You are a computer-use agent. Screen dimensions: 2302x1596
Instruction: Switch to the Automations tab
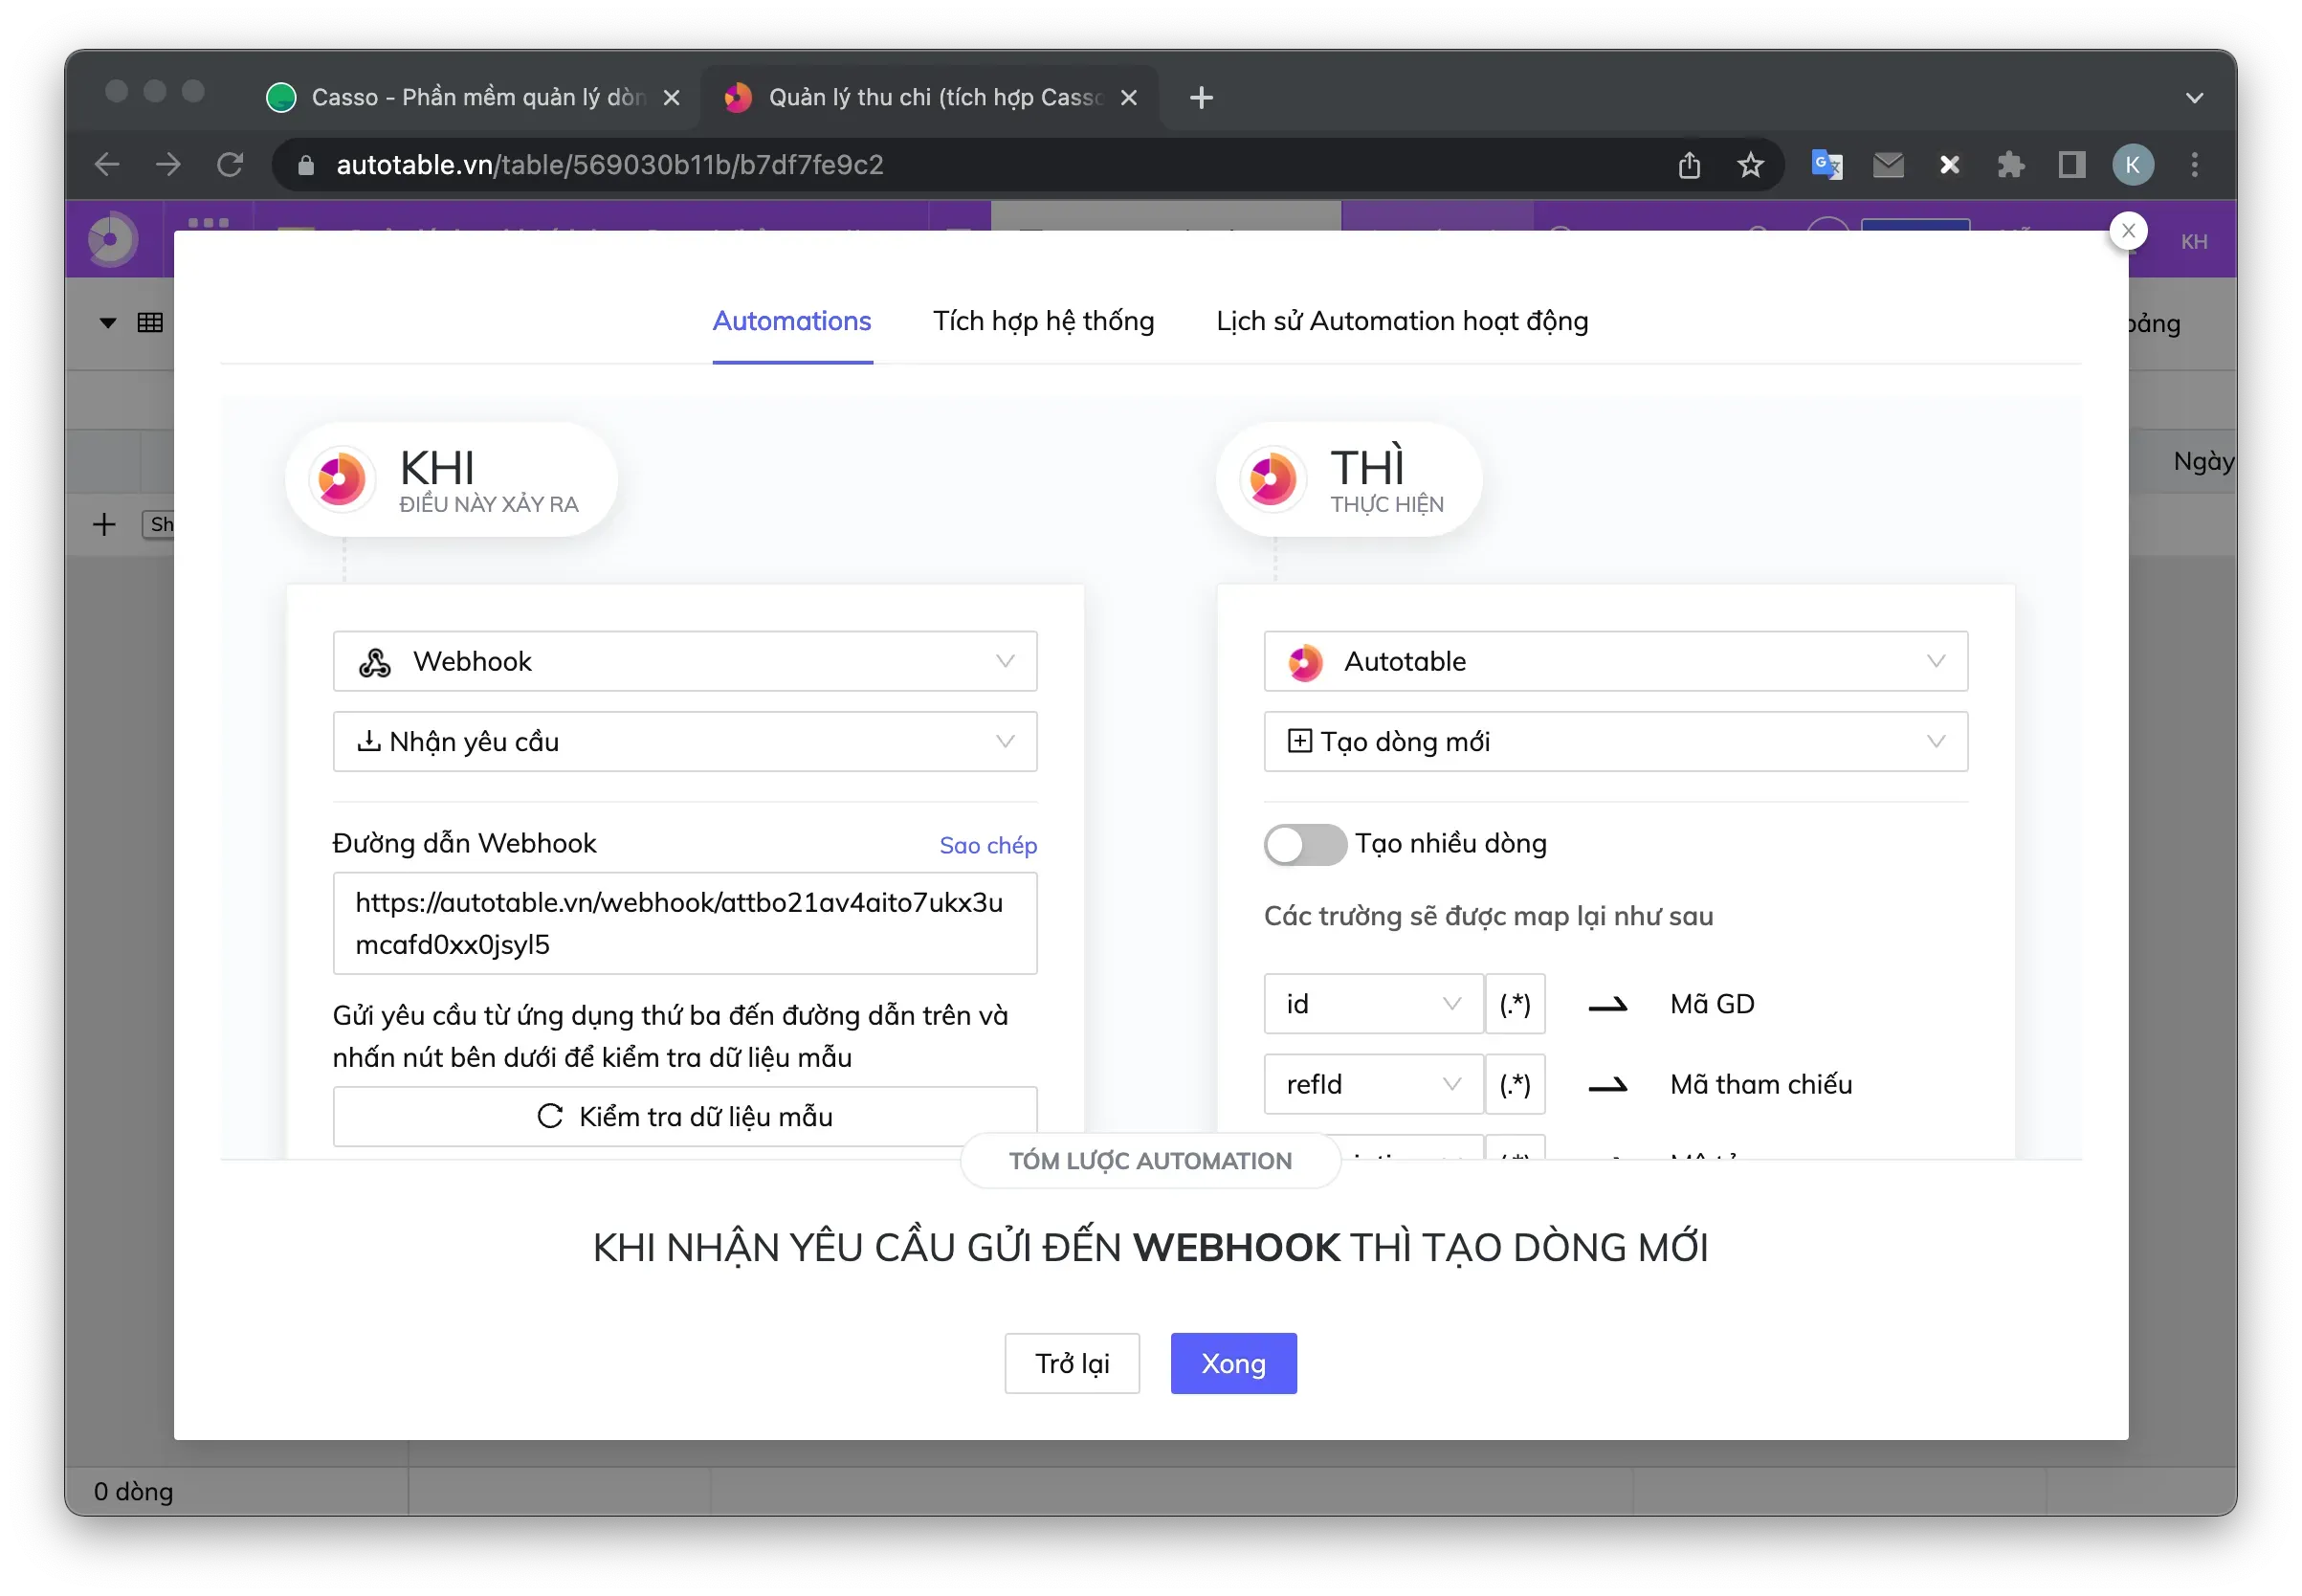point(792,321)
